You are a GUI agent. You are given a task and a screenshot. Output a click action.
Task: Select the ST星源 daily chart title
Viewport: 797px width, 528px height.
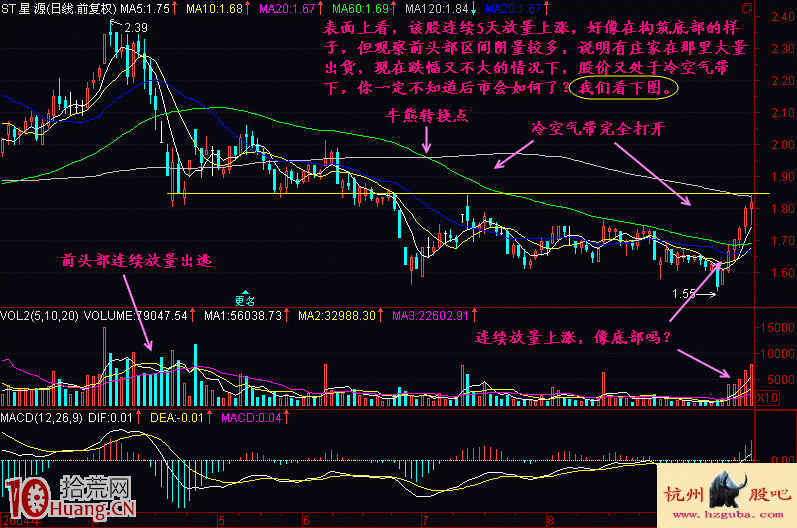pos(58,9)
